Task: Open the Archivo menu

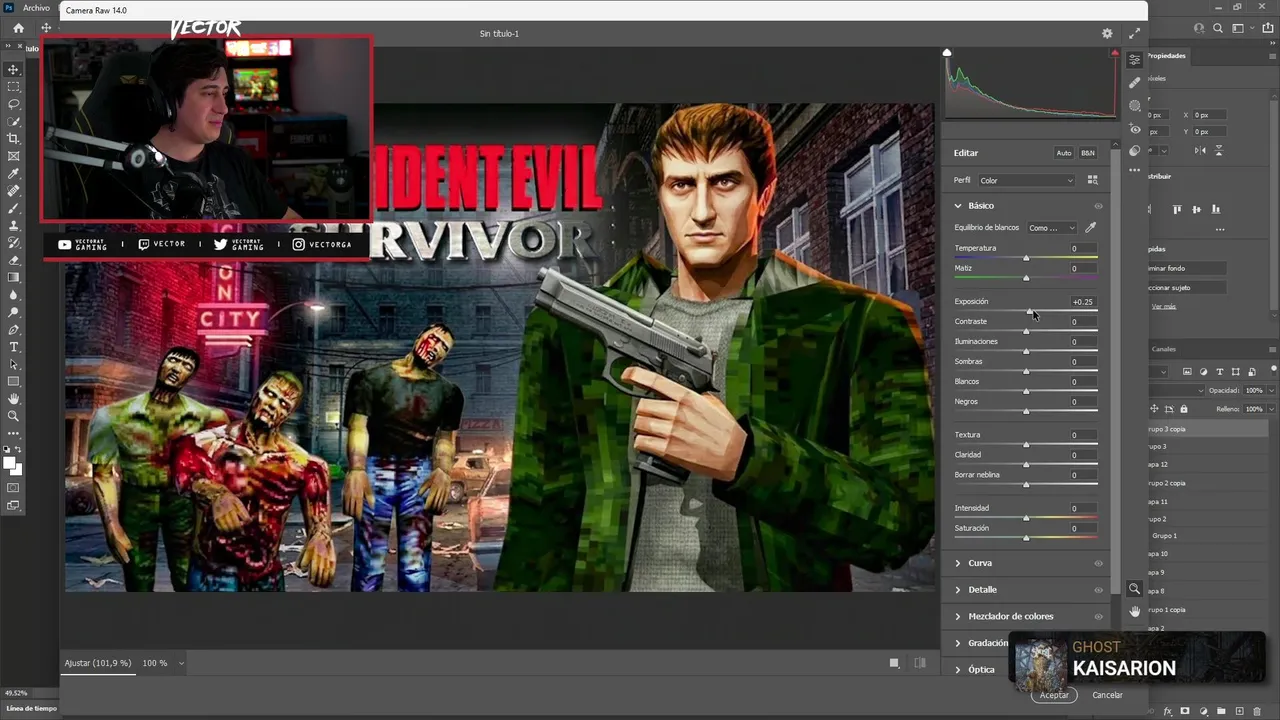Action: (35, 8)
